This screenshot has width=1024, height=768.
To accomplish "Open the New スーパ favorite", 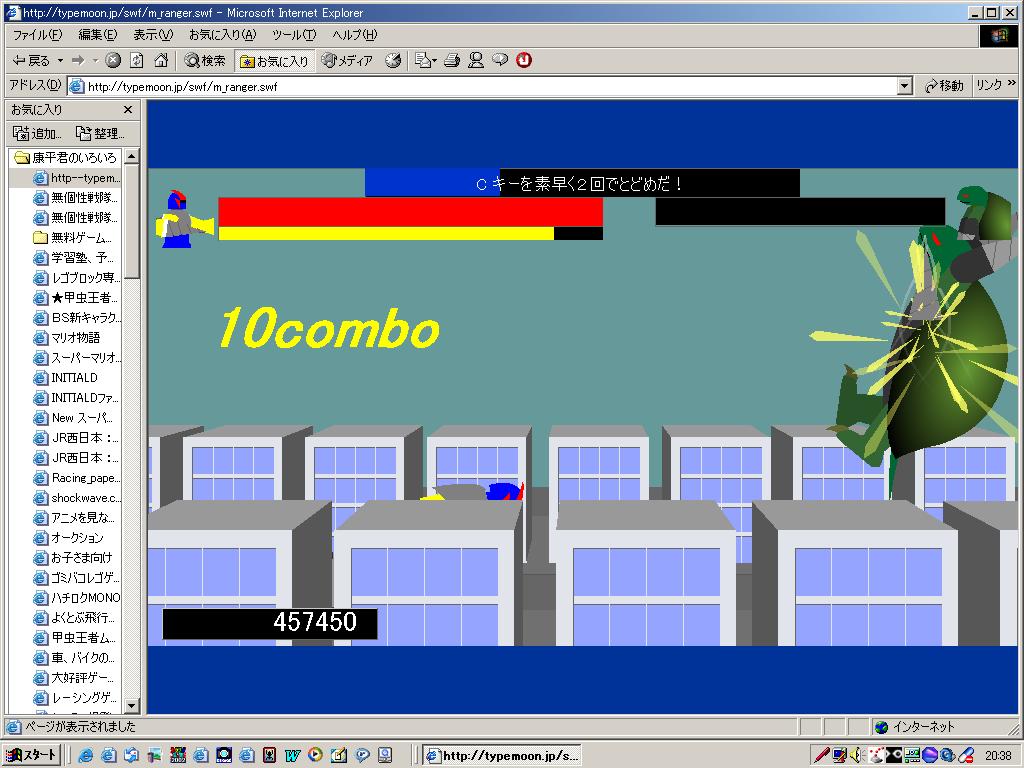I will (73, 418).
